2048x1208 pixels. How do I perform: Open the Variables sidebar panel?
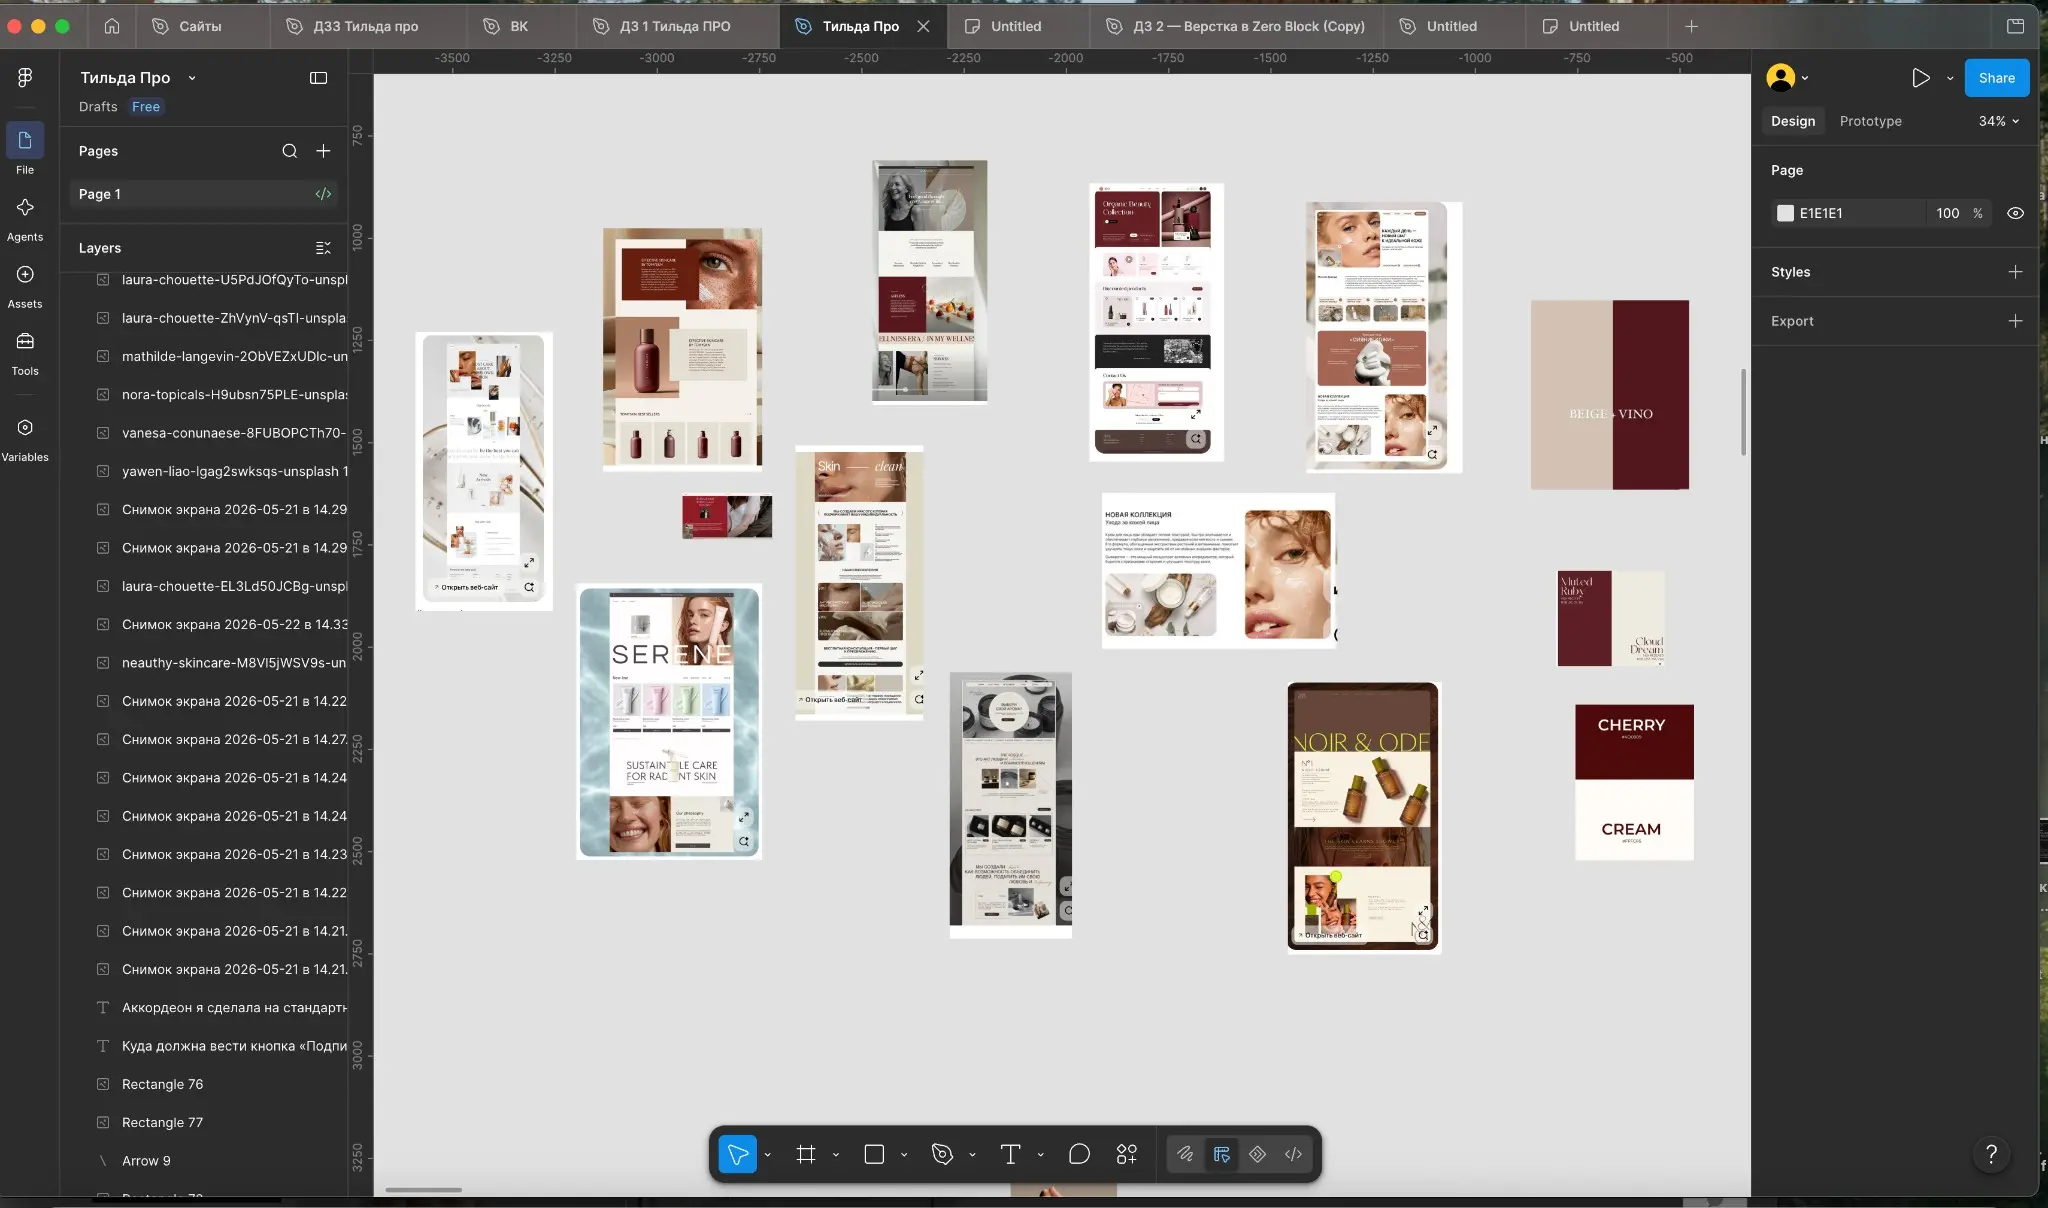pos(25,439)
